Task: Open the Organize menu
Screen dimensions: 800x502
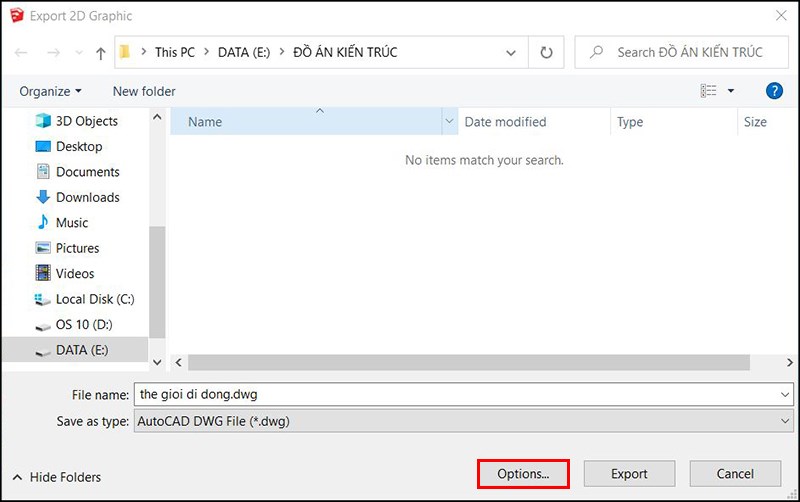Action: [51, 91]
